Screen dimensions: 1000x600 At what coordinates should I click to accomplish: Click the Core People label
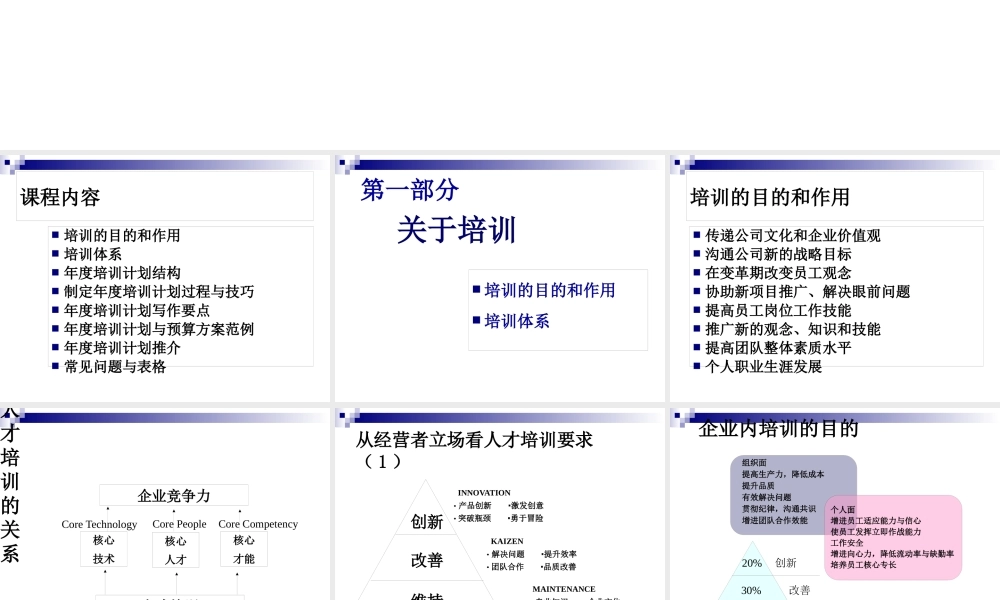[x=179, y=524]
